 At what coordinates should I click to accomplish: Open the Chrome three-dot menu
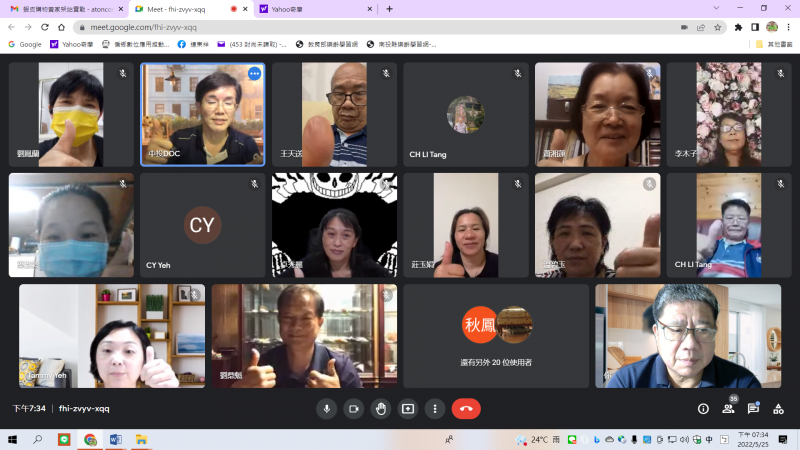pyautogui.click(x=788, y=27)
